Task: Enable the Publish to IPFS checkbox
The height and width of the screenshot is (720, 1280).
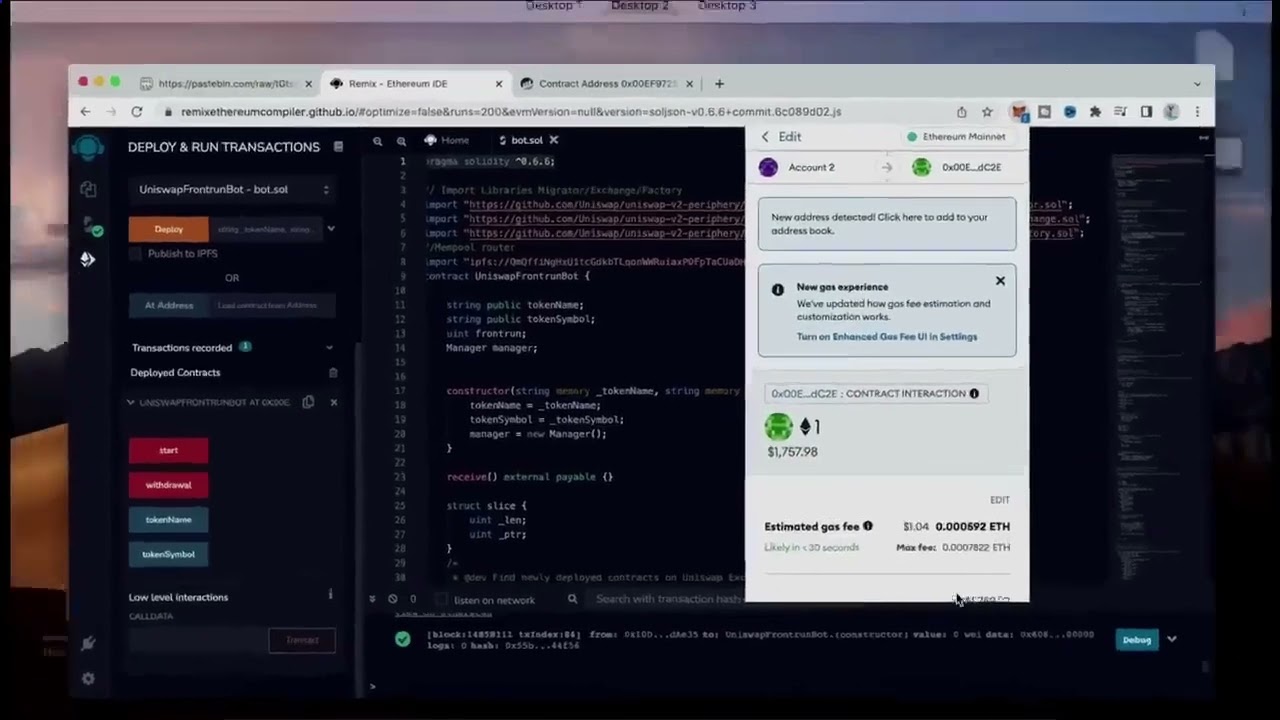Action: [x=136, y=254]
